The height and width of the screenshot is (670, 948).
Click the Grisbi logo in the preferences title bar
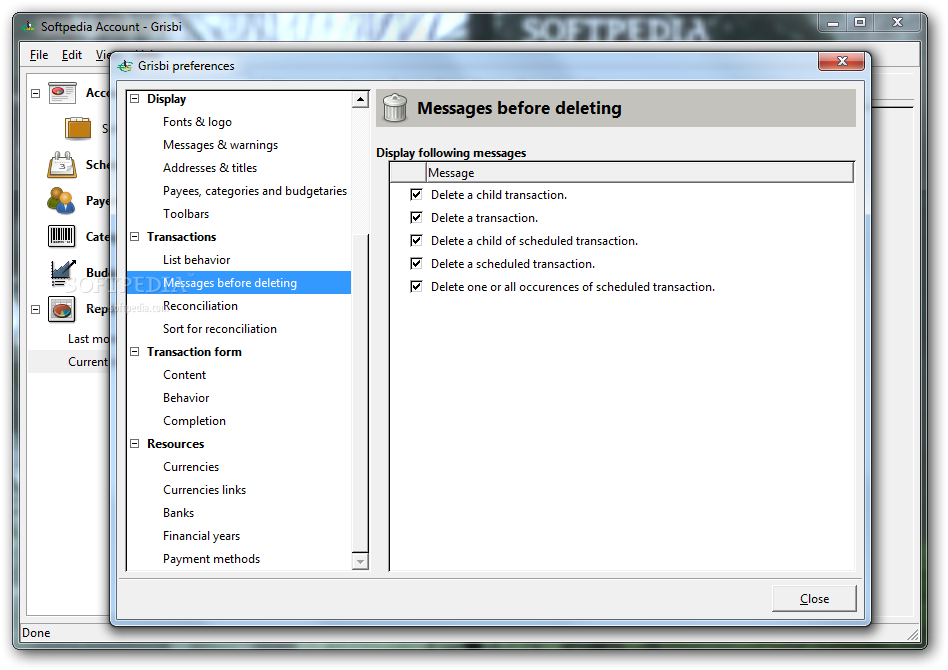[x=125, y=66]
